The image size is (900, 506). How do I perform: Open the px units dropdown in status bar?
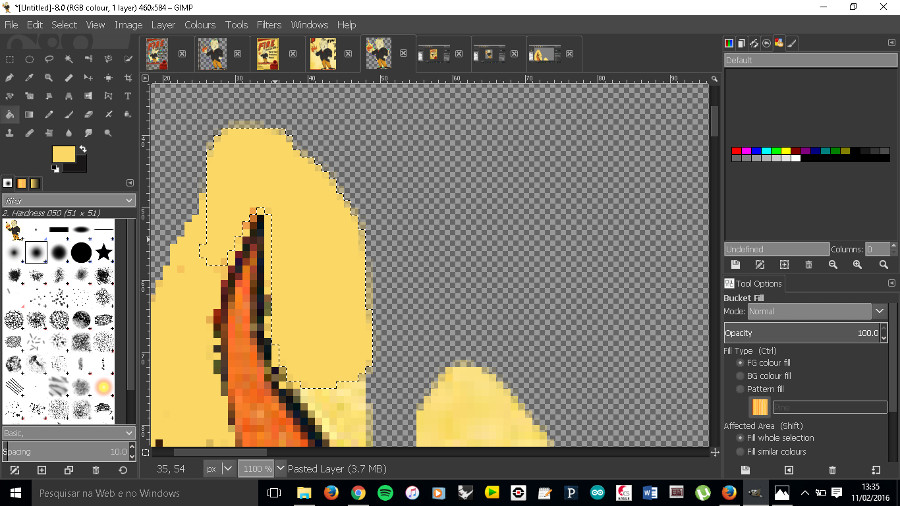click(219, 469)
